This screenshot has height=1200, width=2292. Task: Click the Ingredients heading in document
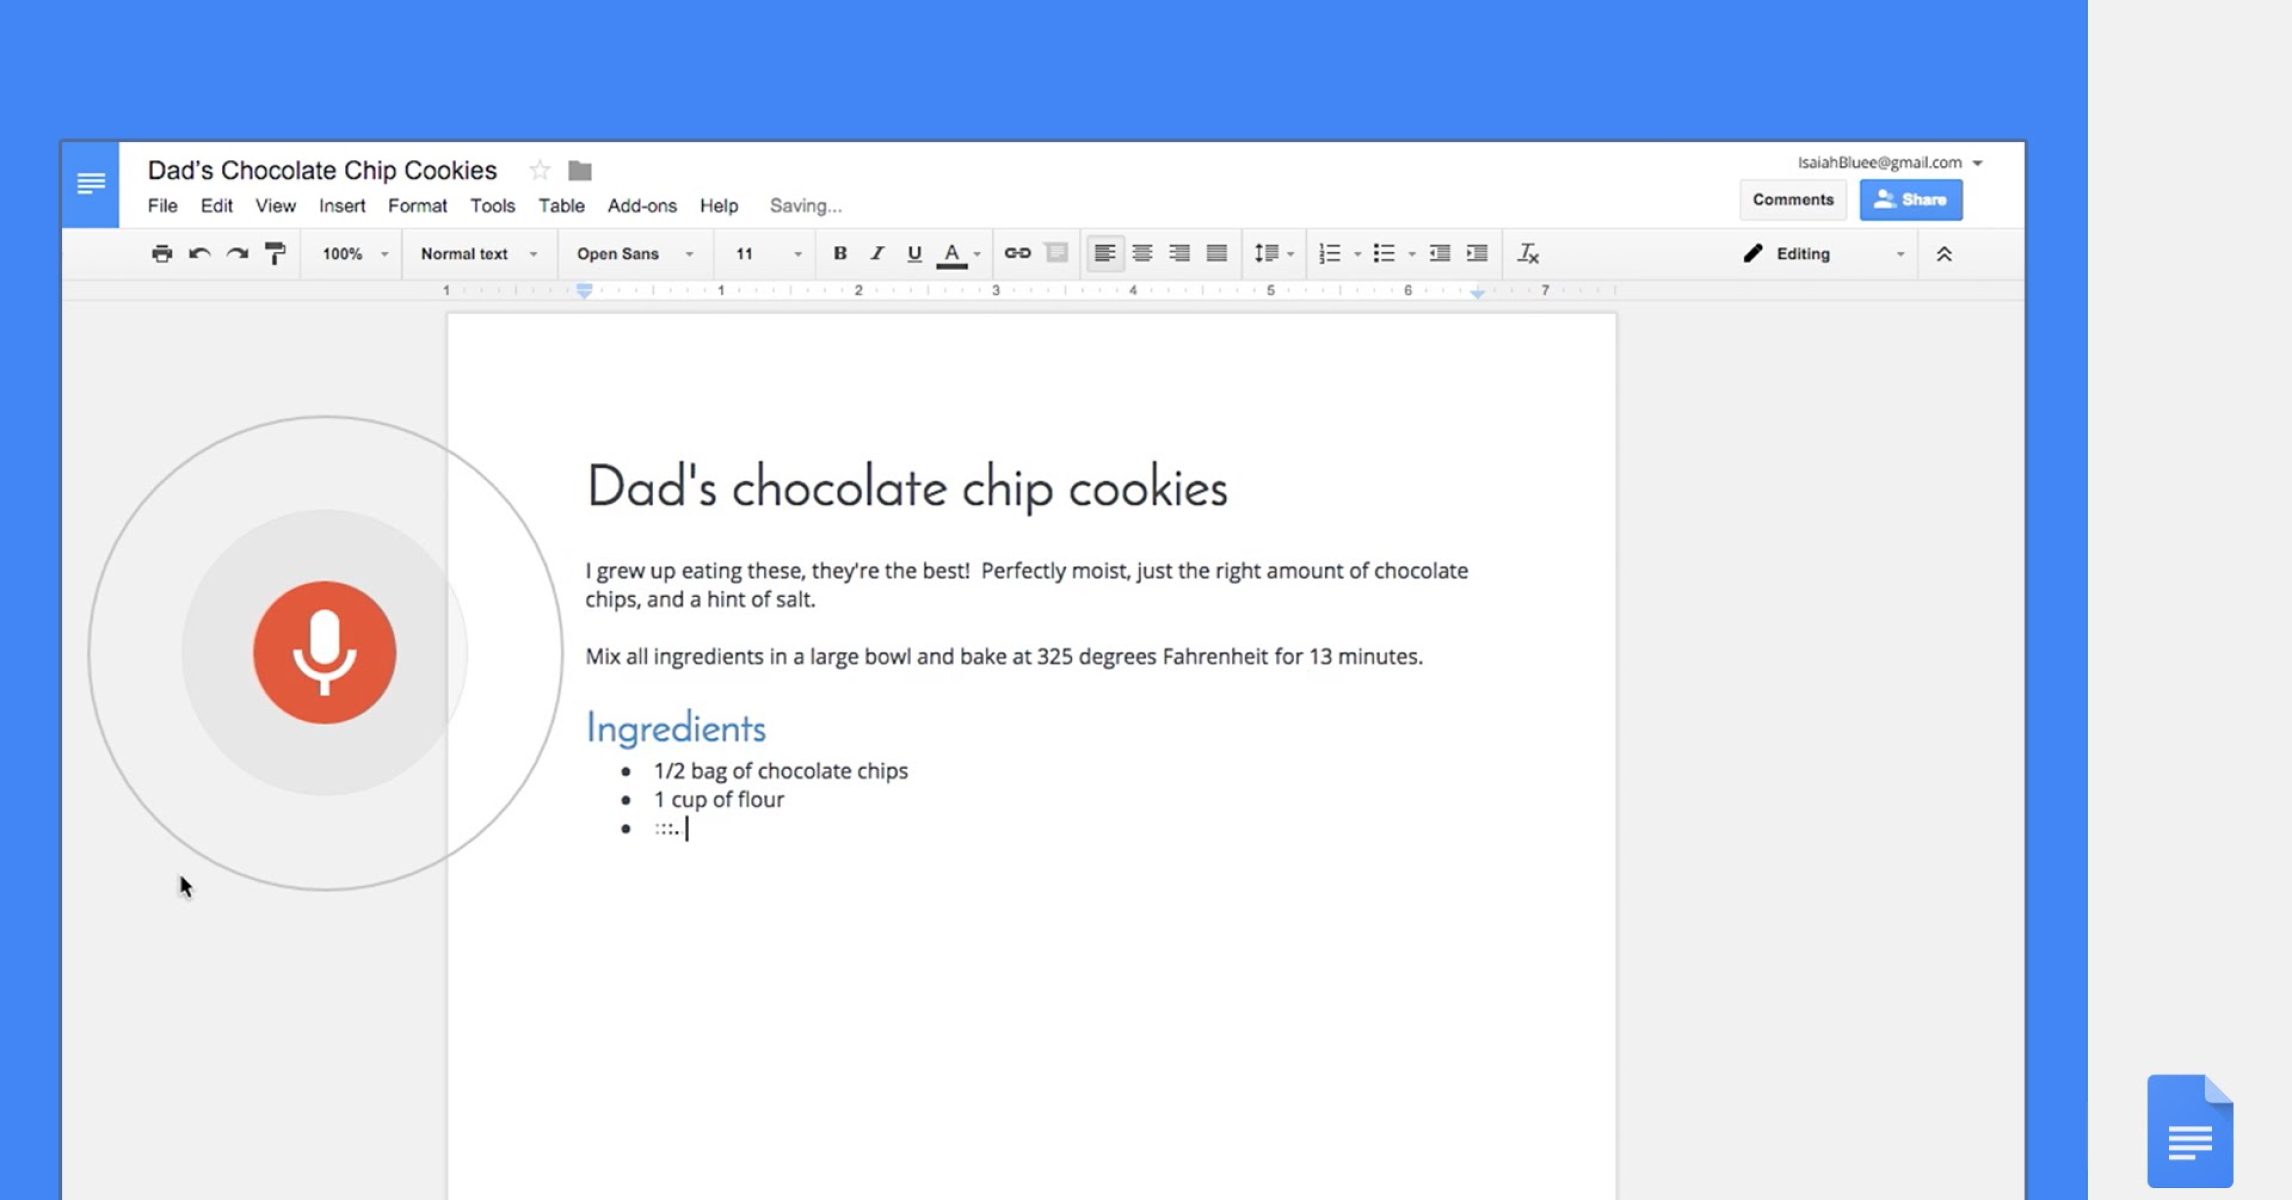coord(676,728)
